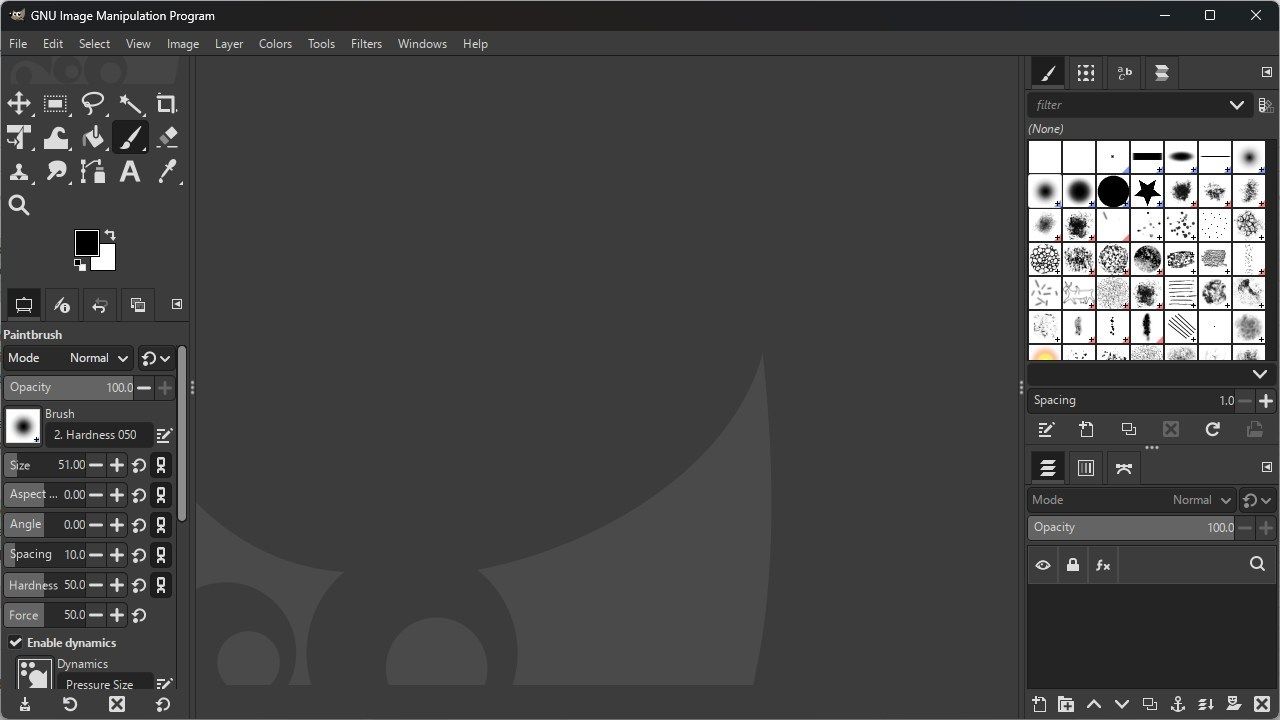Toggle the Enable dynamics checkbox
Viewport: 1280px width, 720px height.
(x=16, y=643)
